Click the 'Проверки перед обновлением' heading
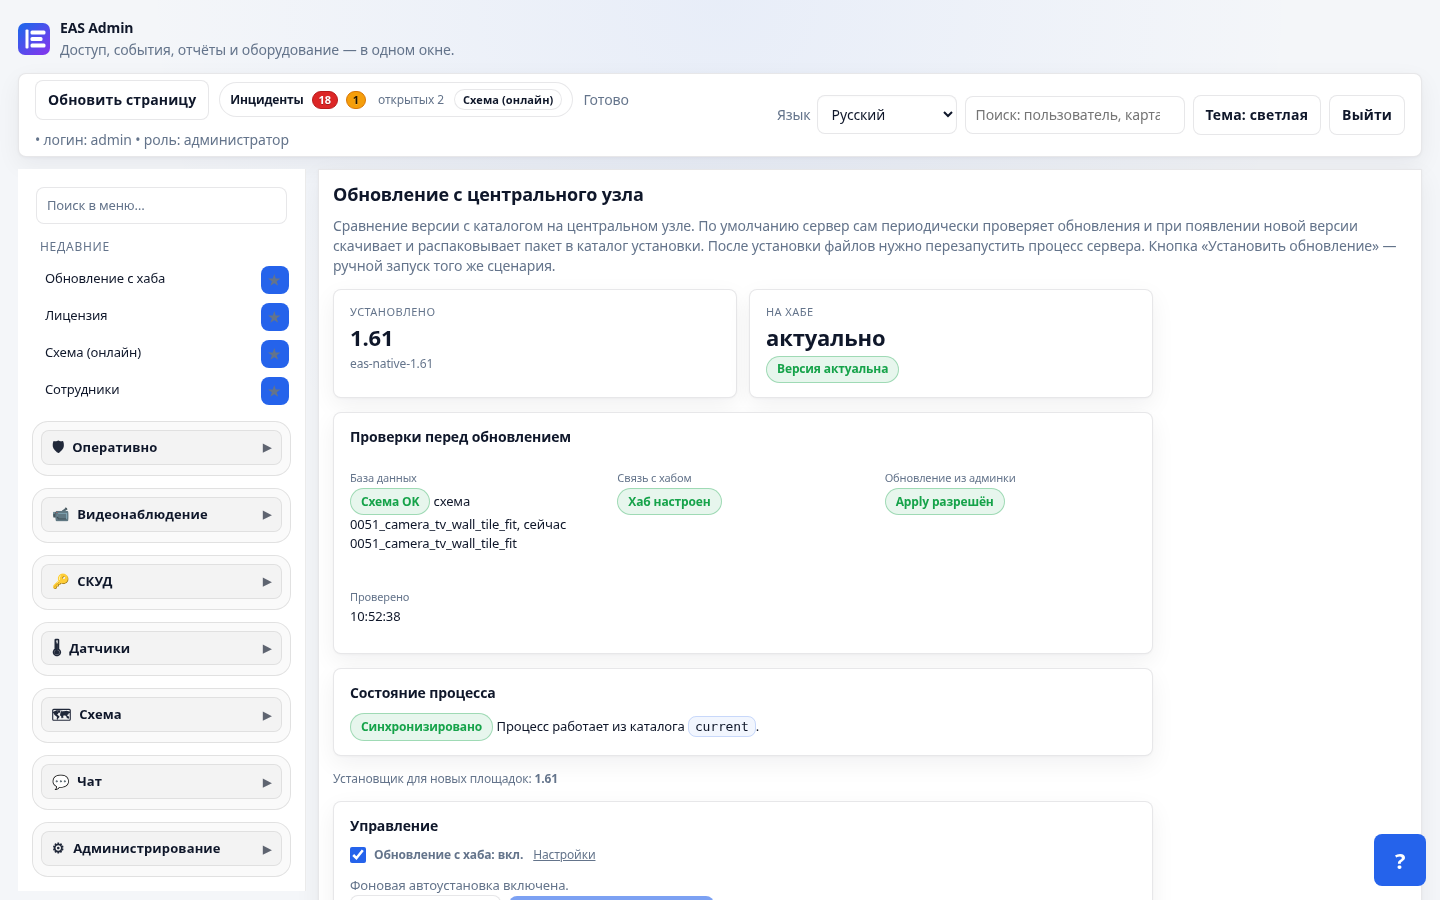This screenshot has height=900, width=1440. pyautogui.click(x=460, y=437)
